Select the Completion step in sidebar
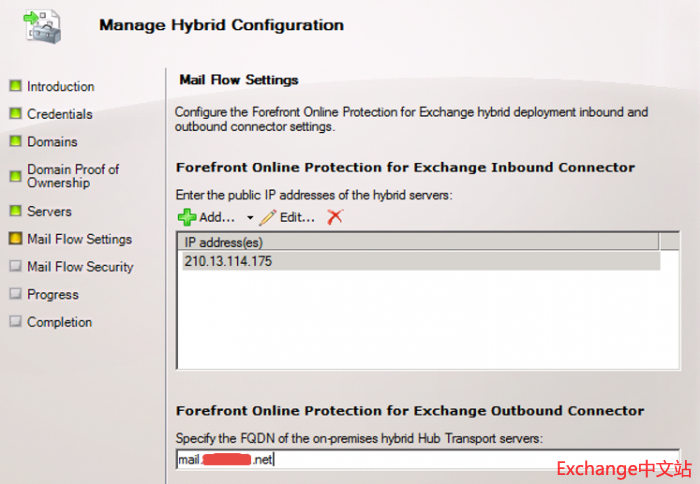 pyautogui.click(x=60, y=322)
